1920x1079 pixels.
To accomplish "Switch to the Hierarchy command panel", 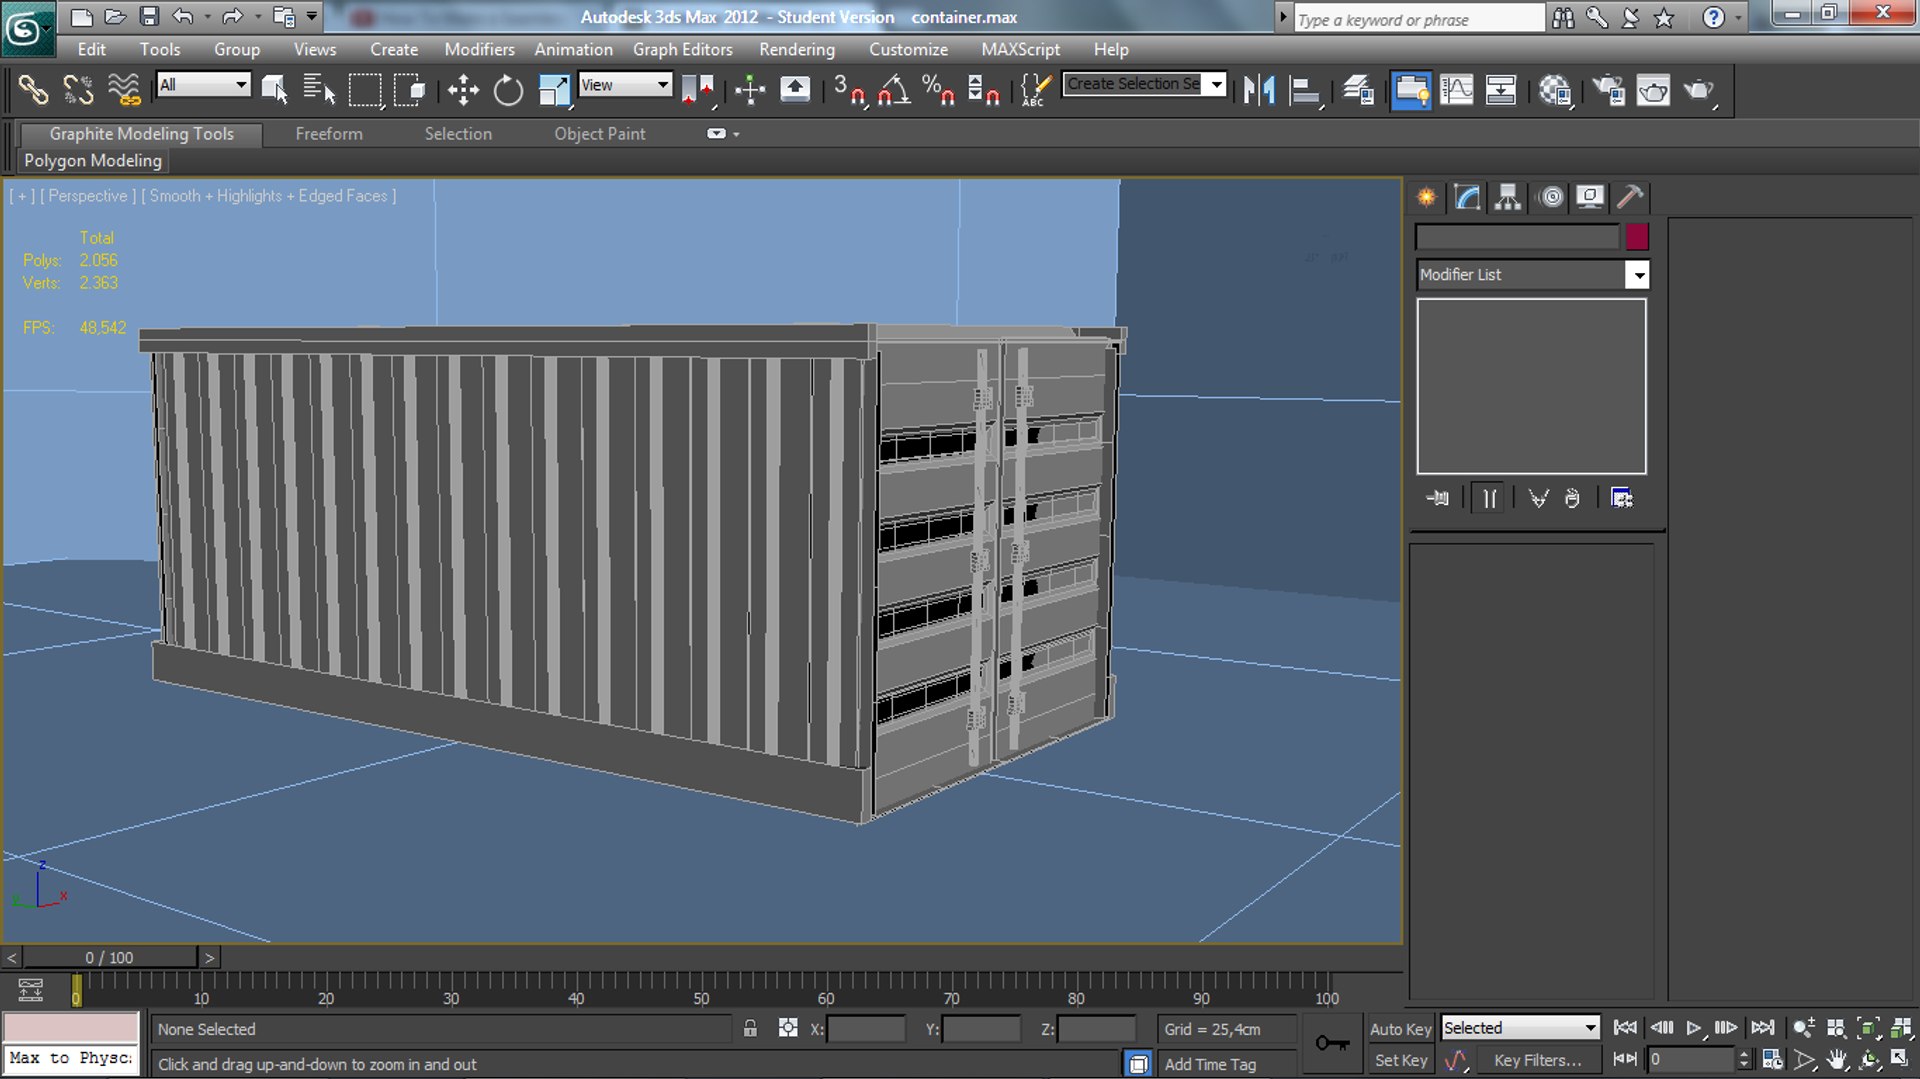I will pos(1508,197).
